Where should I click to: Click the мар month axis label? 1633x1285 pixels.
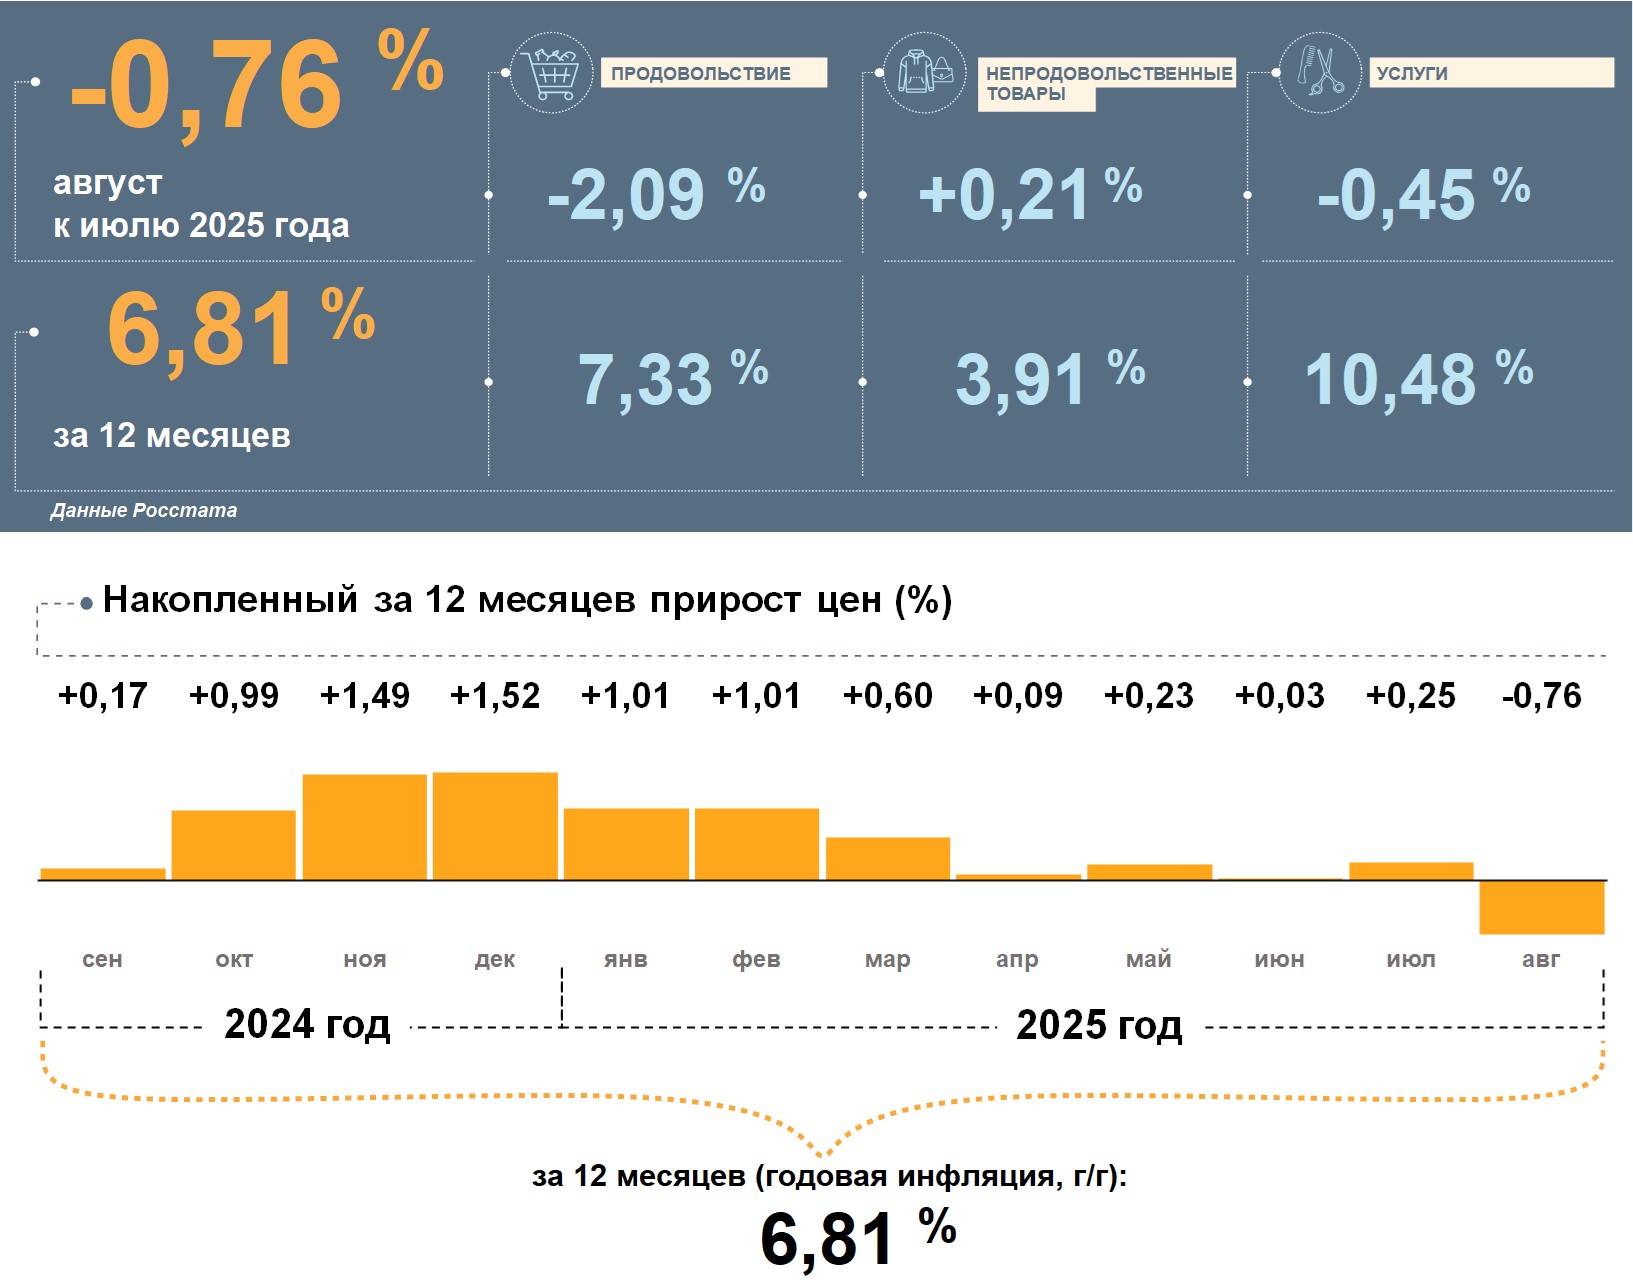point(888,959)
